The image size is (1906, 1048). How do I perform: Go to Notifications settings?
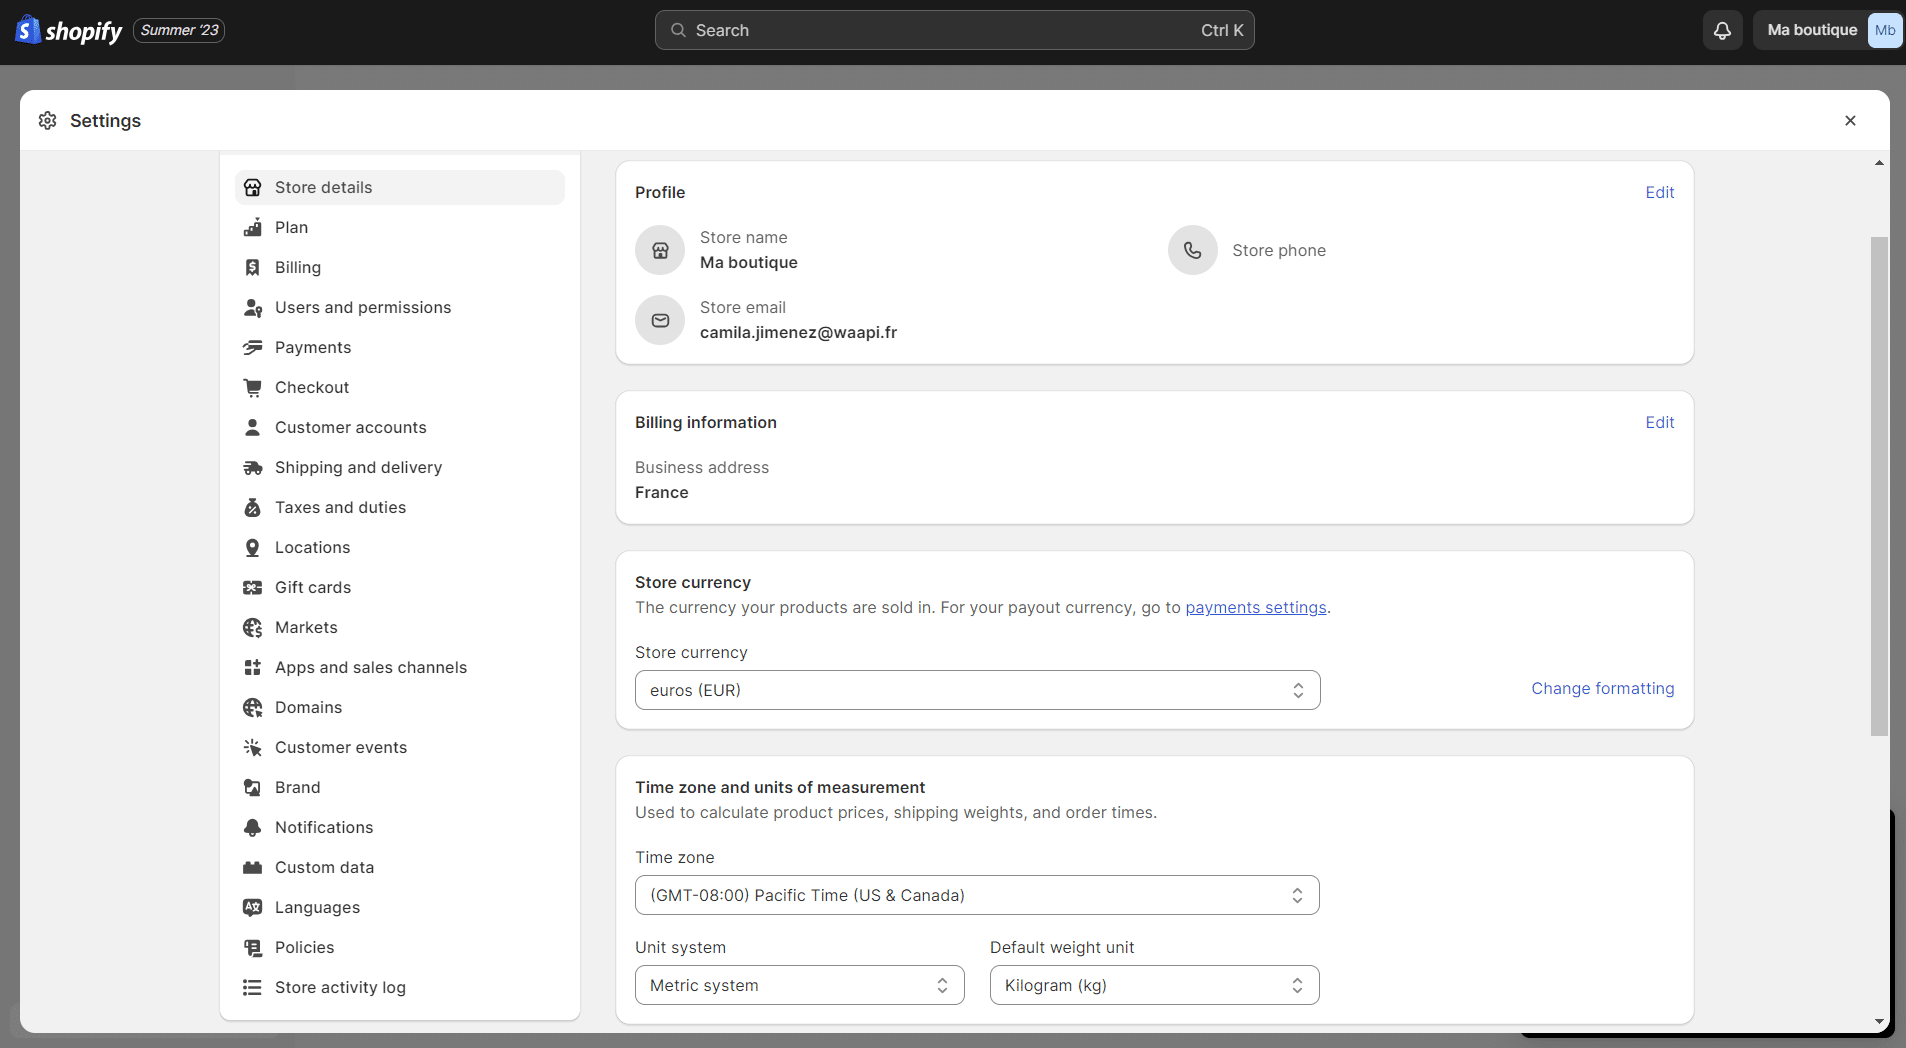(x=400, y=827)
